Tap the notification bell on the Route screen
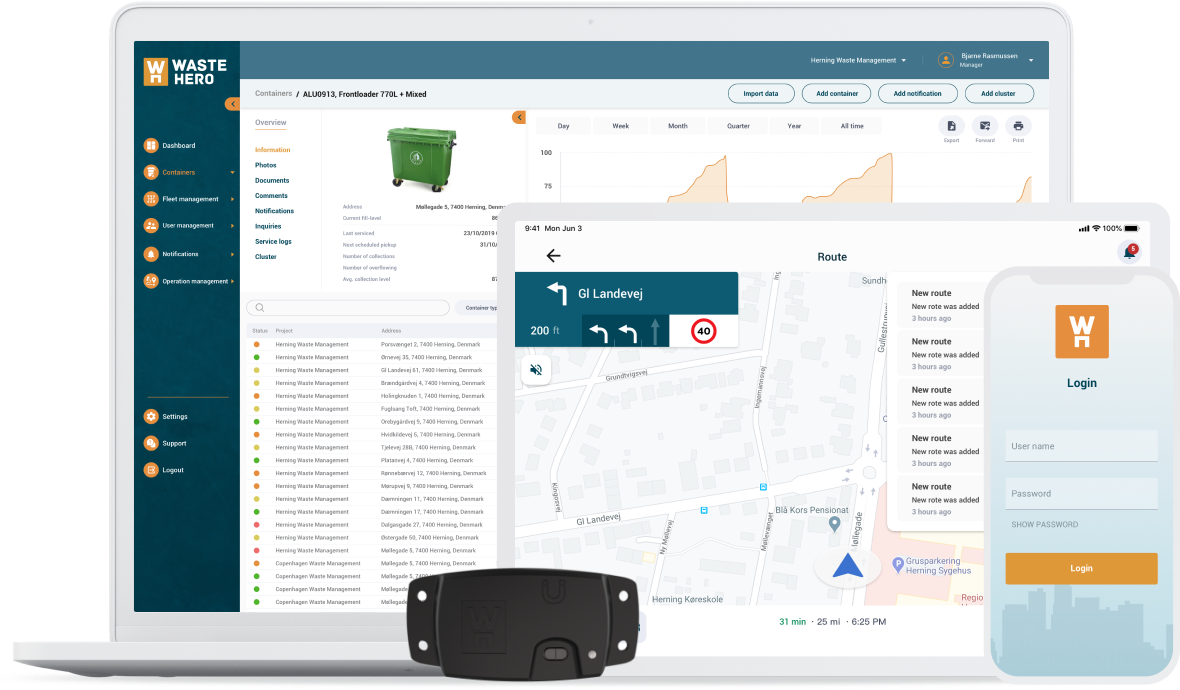Image resolution: width=1180 pixels, height=690 pixels. (1129, 253)
